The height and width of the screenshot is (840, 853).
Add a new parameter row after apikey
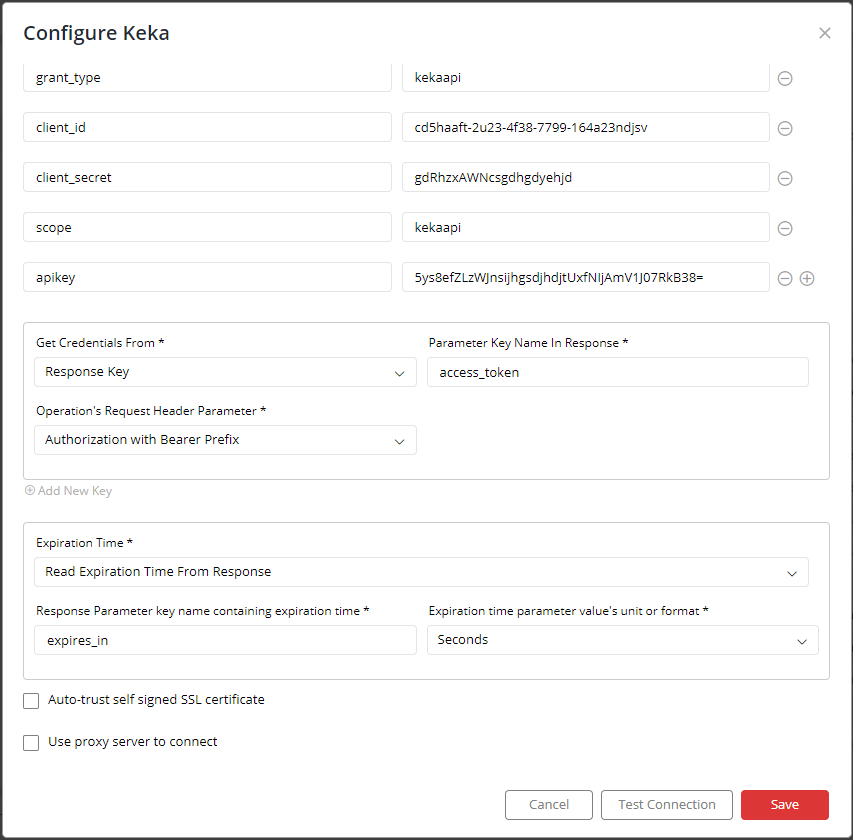pyautogui.click(x=807, y=279)
